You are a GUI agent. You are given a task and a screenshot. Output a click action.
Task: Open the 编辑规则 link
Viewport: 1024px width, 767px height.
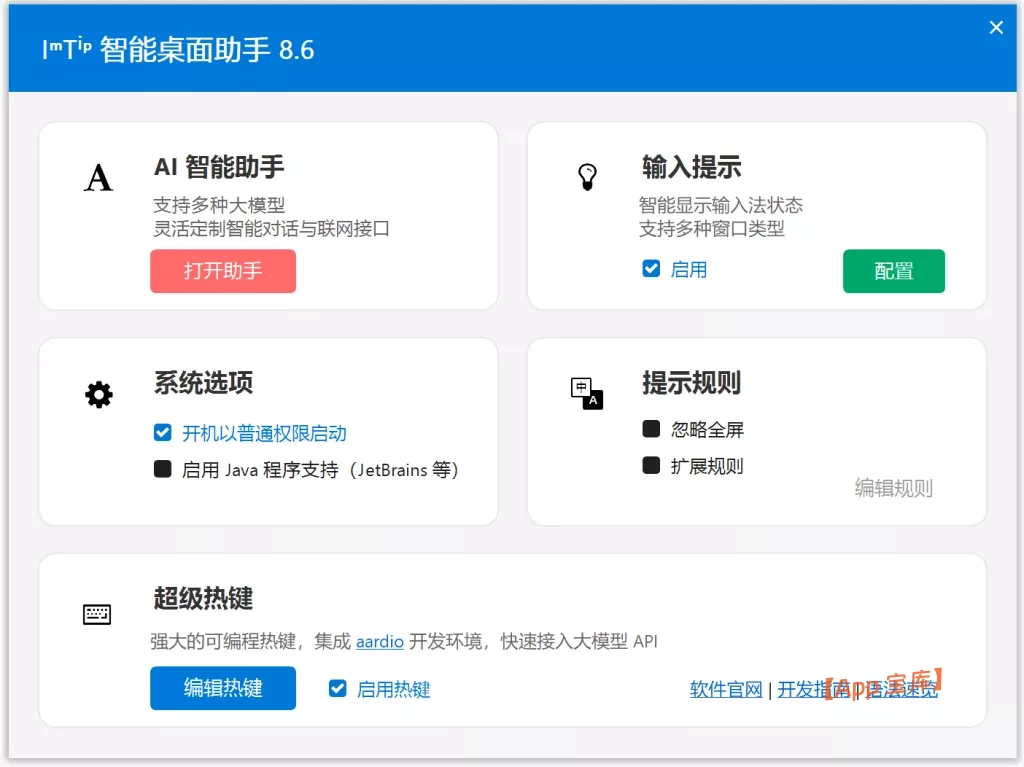pos(893,488)
